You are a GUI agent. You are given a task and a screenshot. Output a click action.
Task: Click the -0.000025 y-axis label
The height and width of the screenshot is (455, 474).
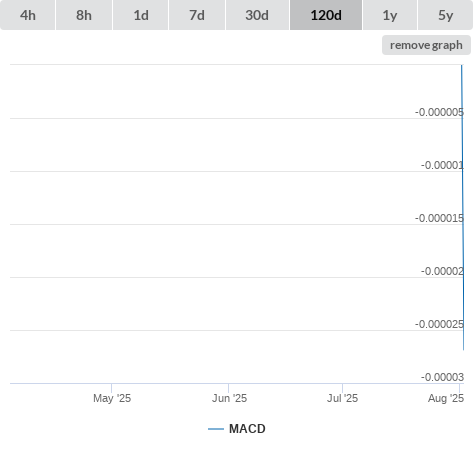coord(439,324)
